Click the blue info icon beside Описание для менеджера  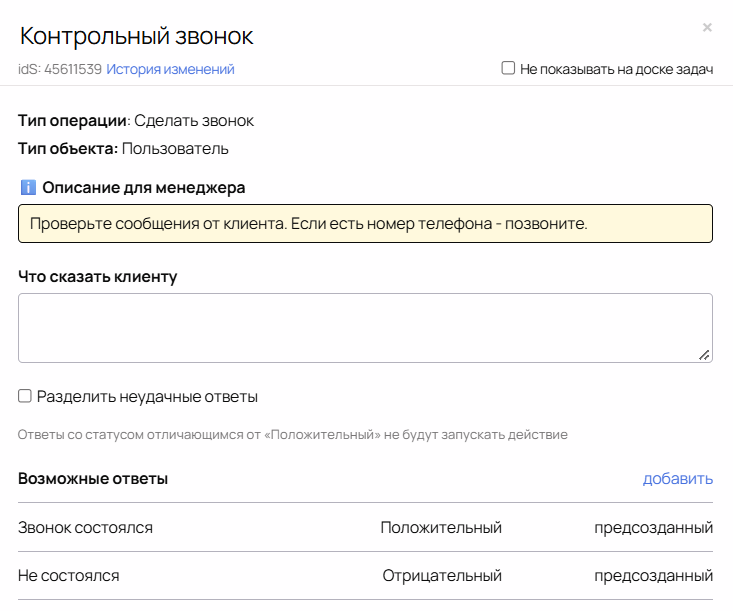(28, 187)
